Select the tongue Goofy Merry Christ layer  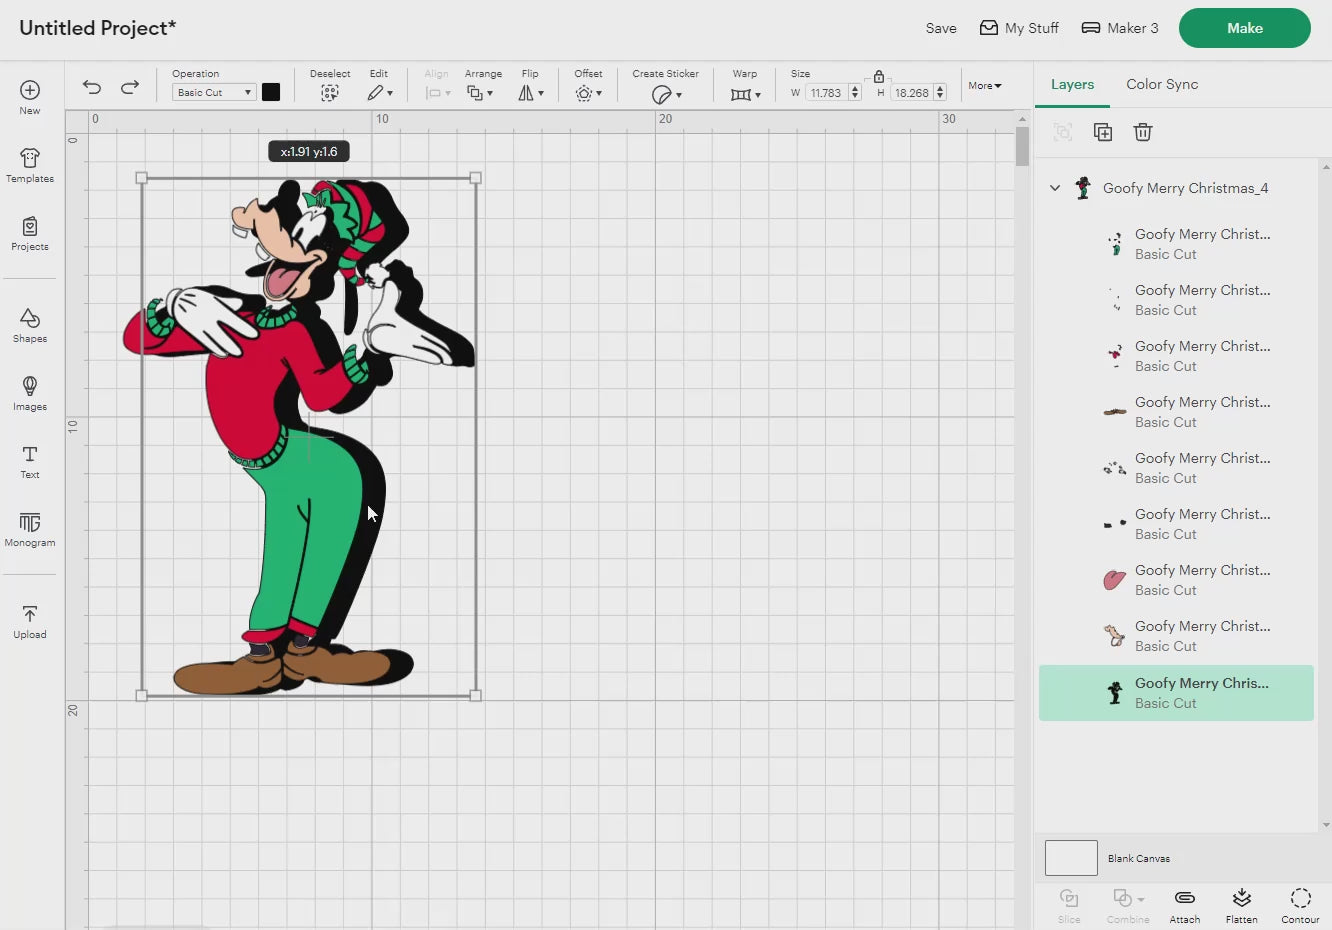1176,580
